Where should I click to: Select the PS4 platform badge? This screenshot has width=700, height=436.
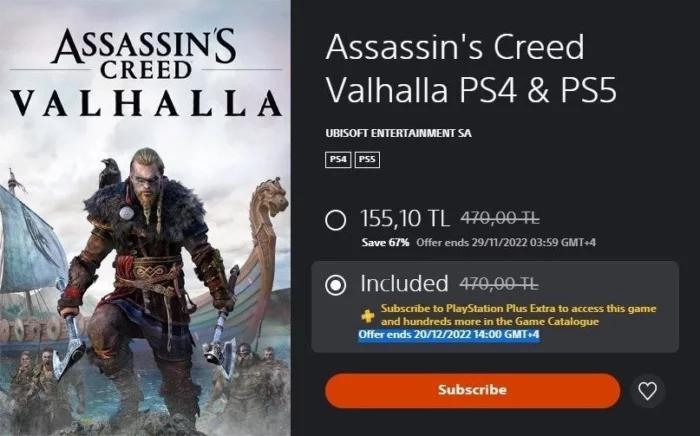click(338, 160)
